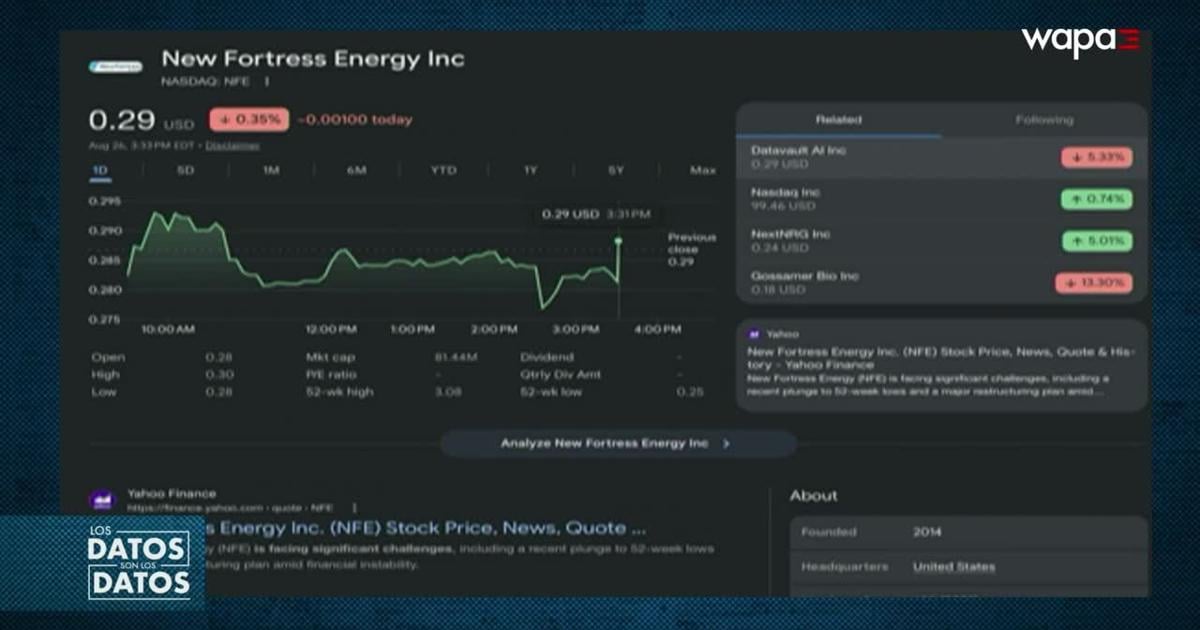Select the 5Y chart range tab
Image resolution: width=1200 pixels, height=630 pixels.
616,171
